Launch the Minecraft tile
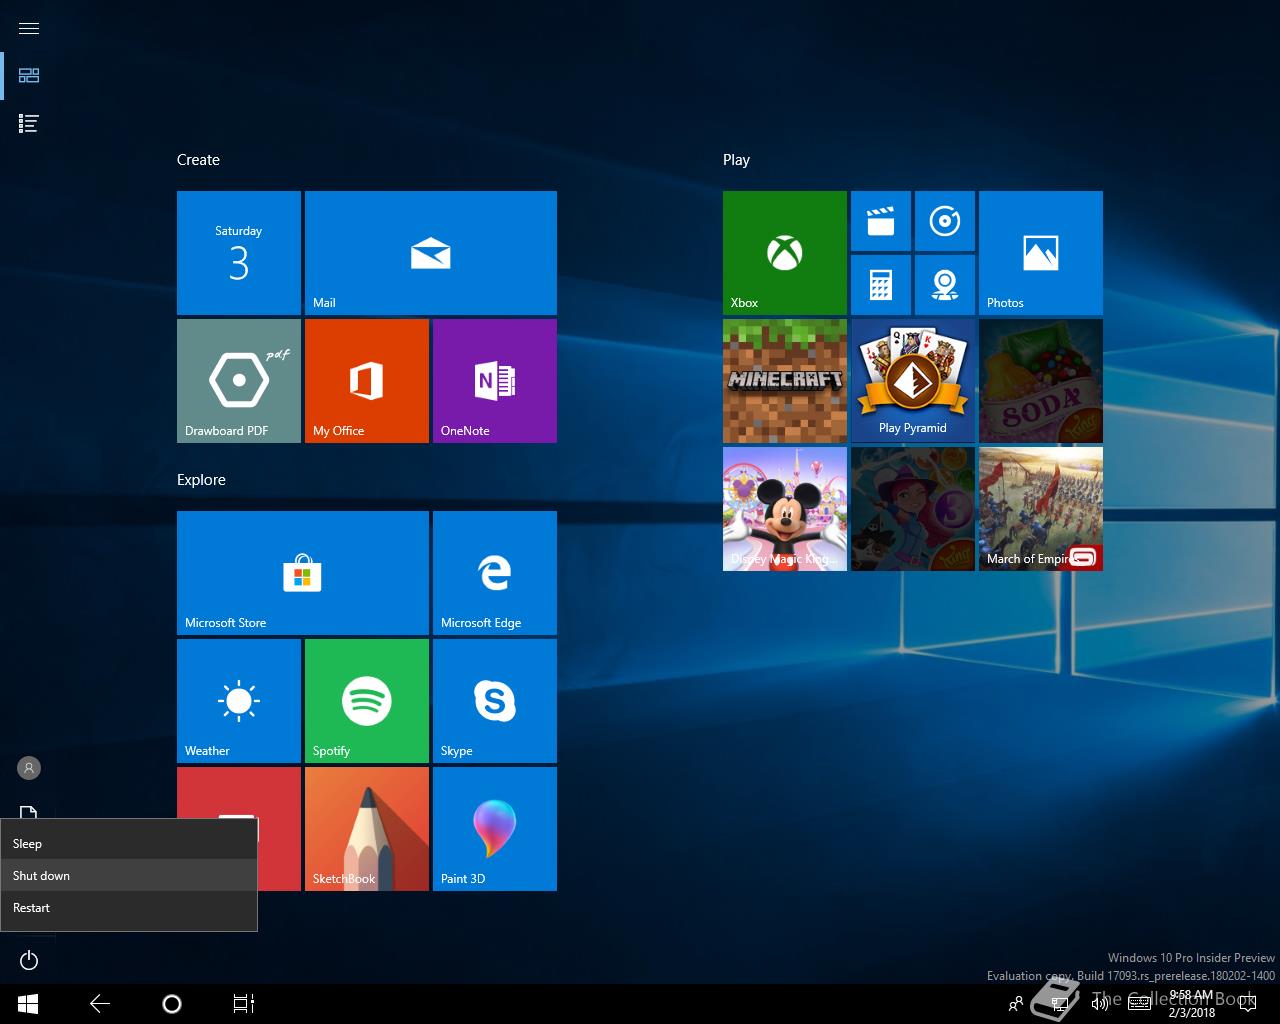 (785, 381)
